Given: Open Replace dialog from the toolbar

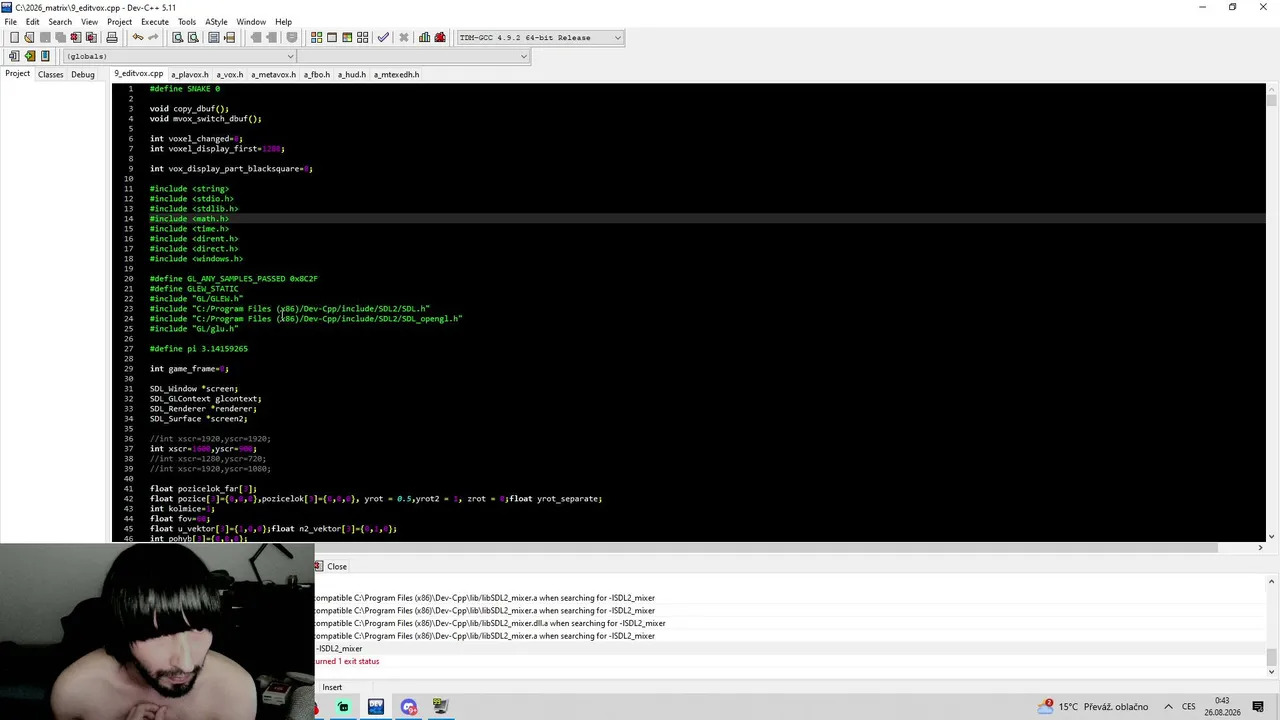Looking at the screenshot, I should click(193, 38).
